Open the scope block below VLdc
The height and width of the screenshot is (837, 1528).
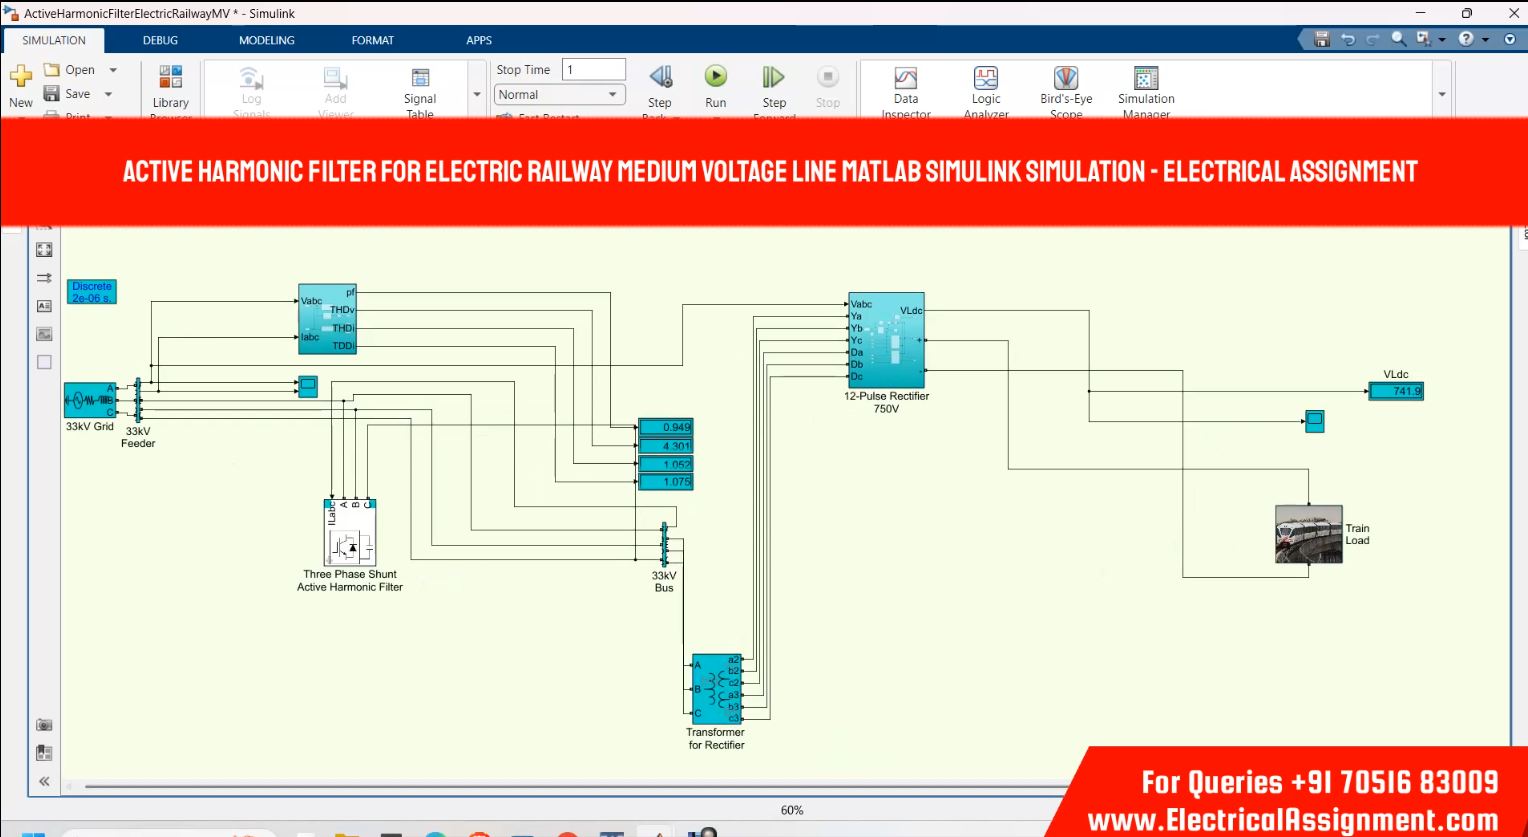tap(1315, 421)
